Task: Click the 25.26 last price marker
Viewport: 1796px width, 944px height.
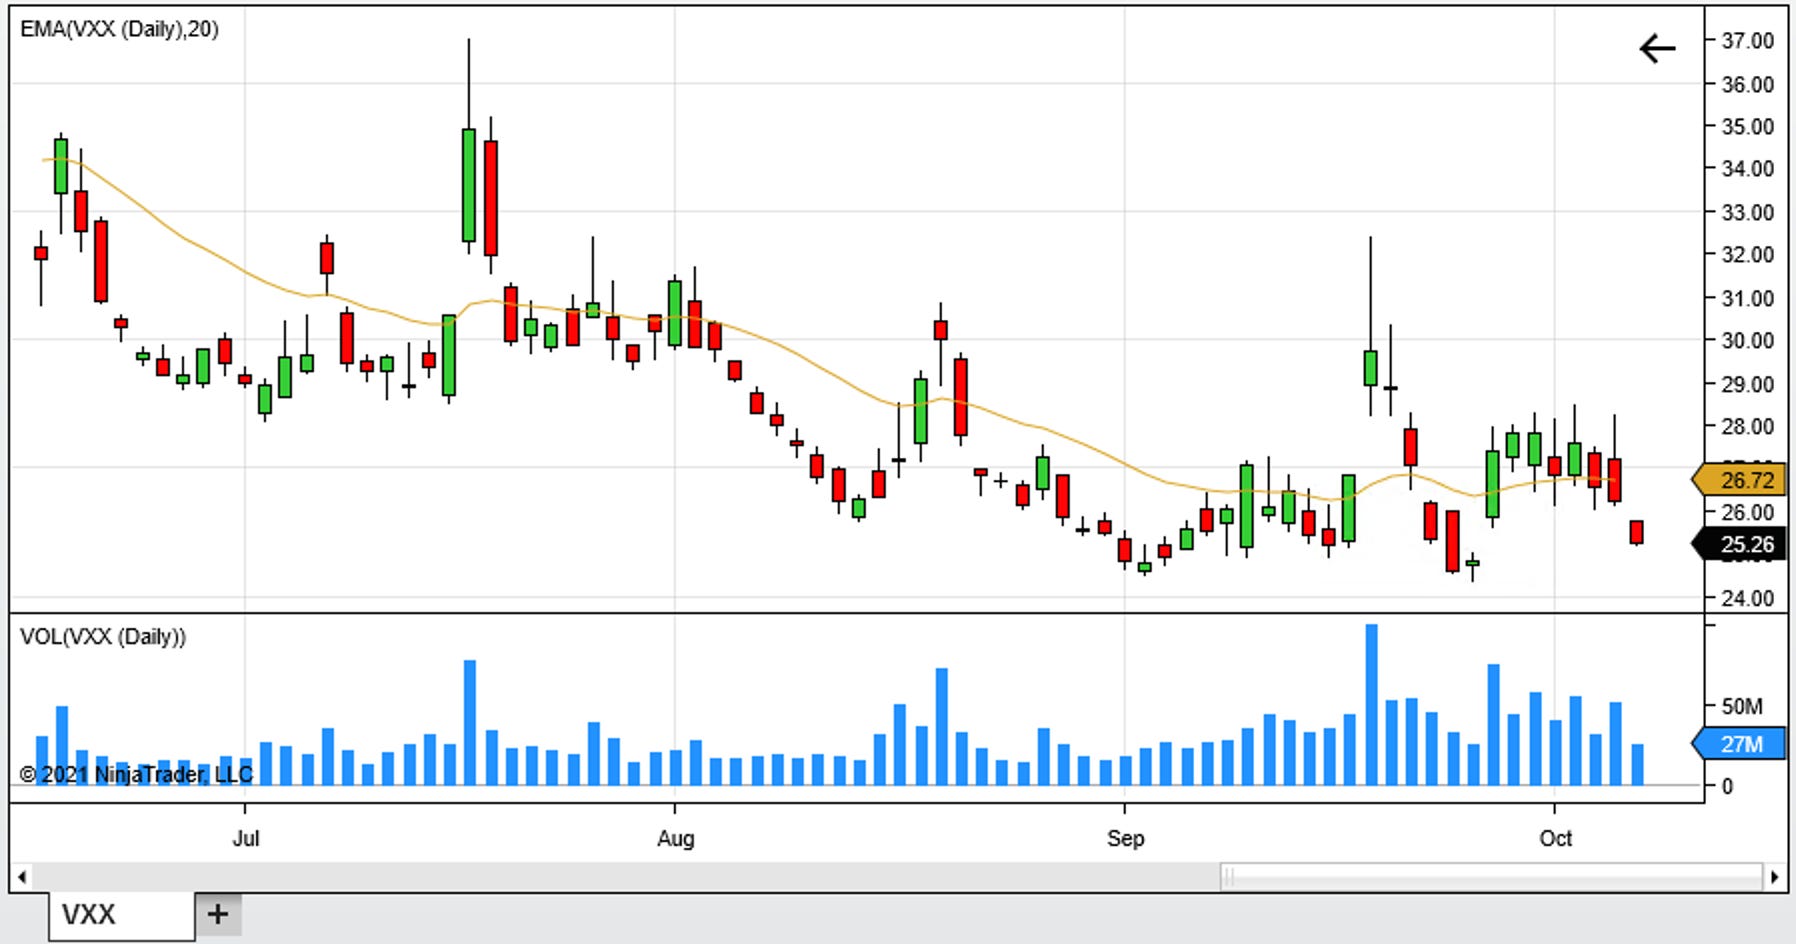Action: (x=1741, y=544)
